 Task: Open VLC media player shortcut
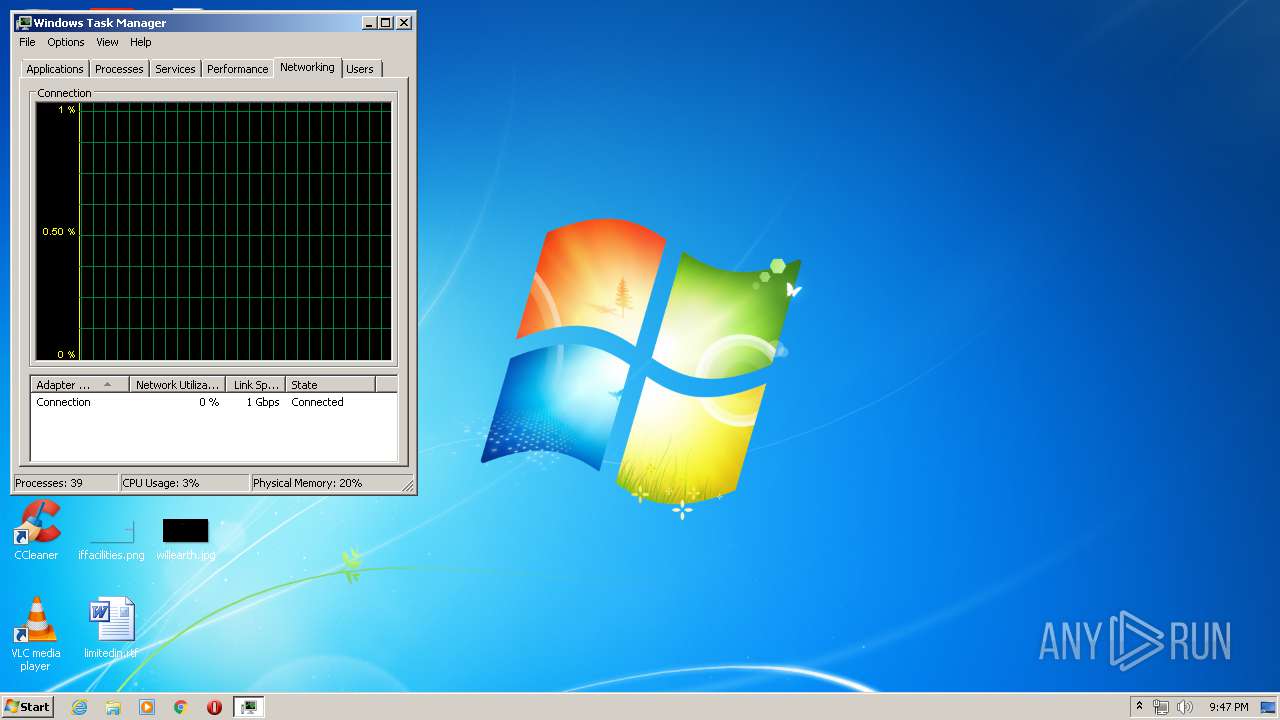[x=36, y=634]
